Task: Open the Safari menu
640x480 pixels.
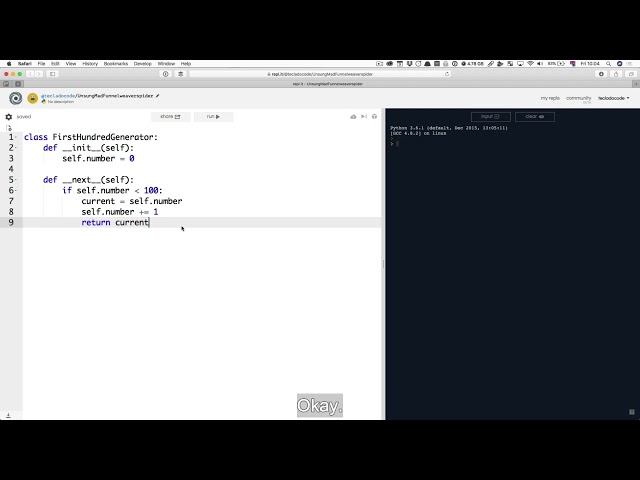Action: (24, 64)
